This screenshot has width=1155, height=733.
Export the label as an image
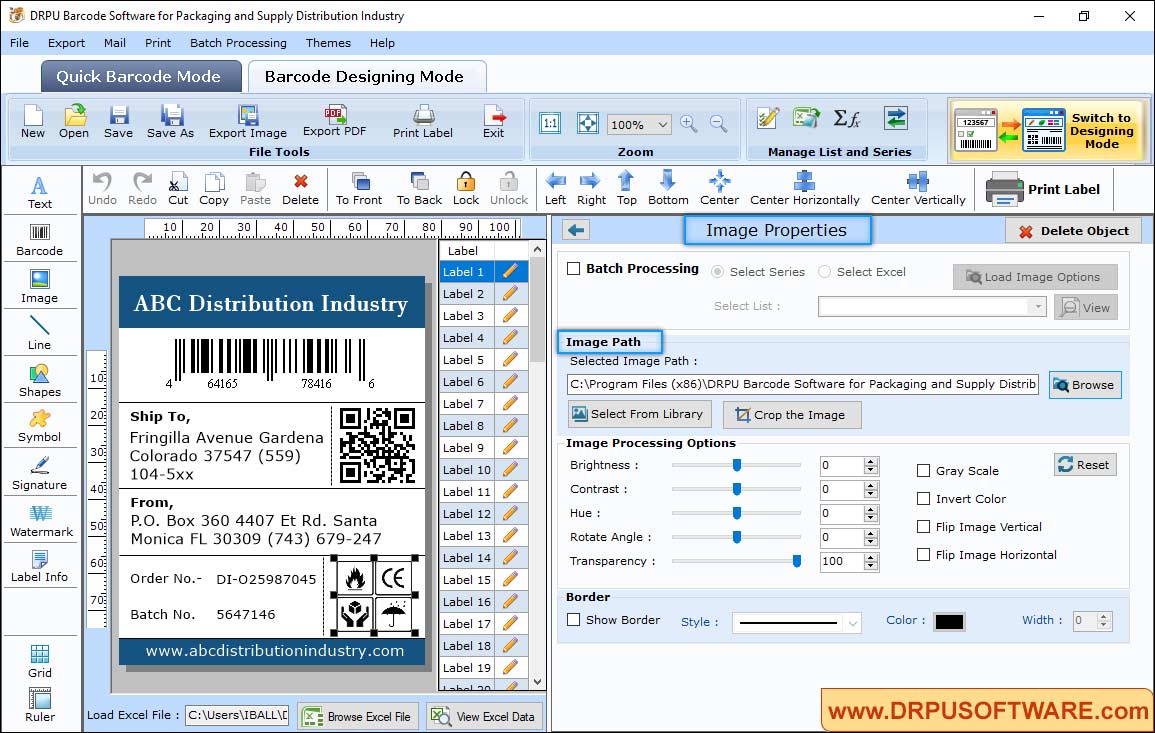(x=248, y=122)
